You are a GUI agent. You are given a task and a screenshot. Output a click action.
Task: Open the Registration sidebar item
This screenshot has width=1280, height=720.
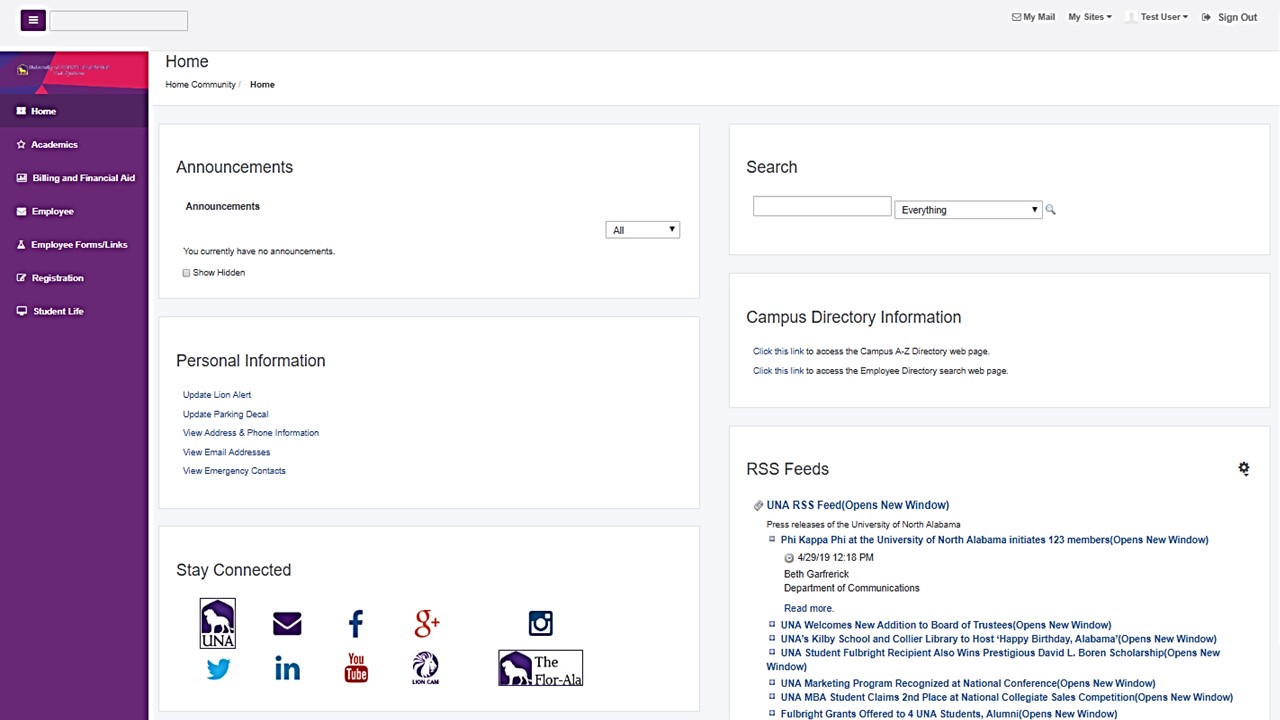point(57,278)
